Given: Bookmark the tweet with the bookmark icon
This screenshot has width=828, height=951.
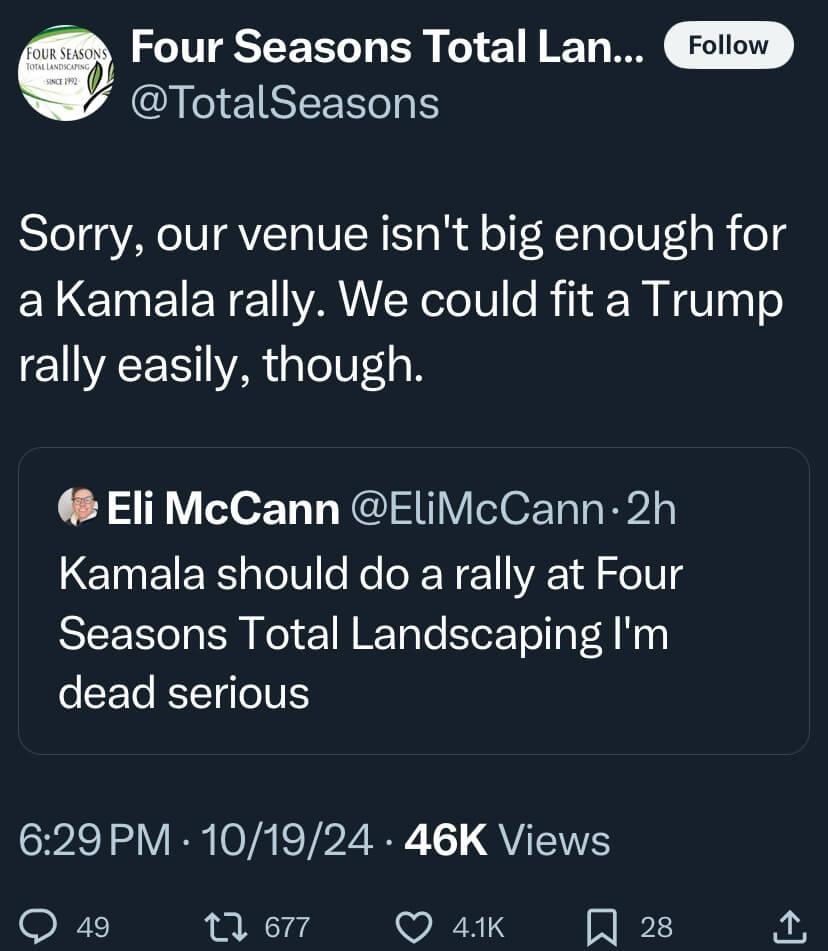Looking at the screenshot, I should pos(602,927).
